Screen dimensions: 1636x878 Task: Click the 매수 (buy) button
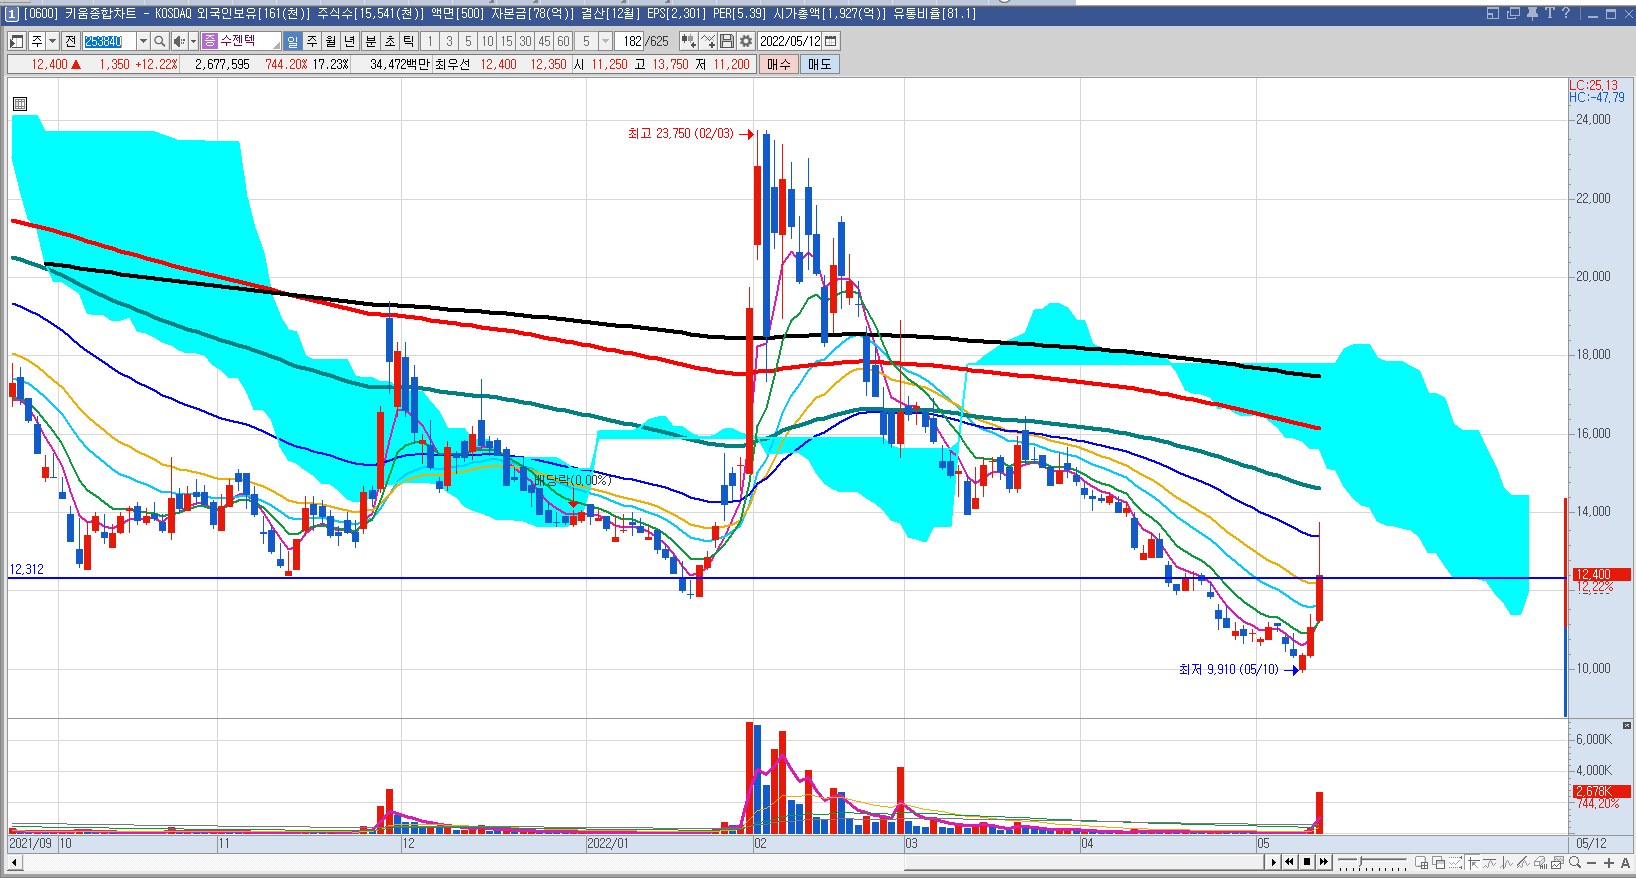click(779, 64)
